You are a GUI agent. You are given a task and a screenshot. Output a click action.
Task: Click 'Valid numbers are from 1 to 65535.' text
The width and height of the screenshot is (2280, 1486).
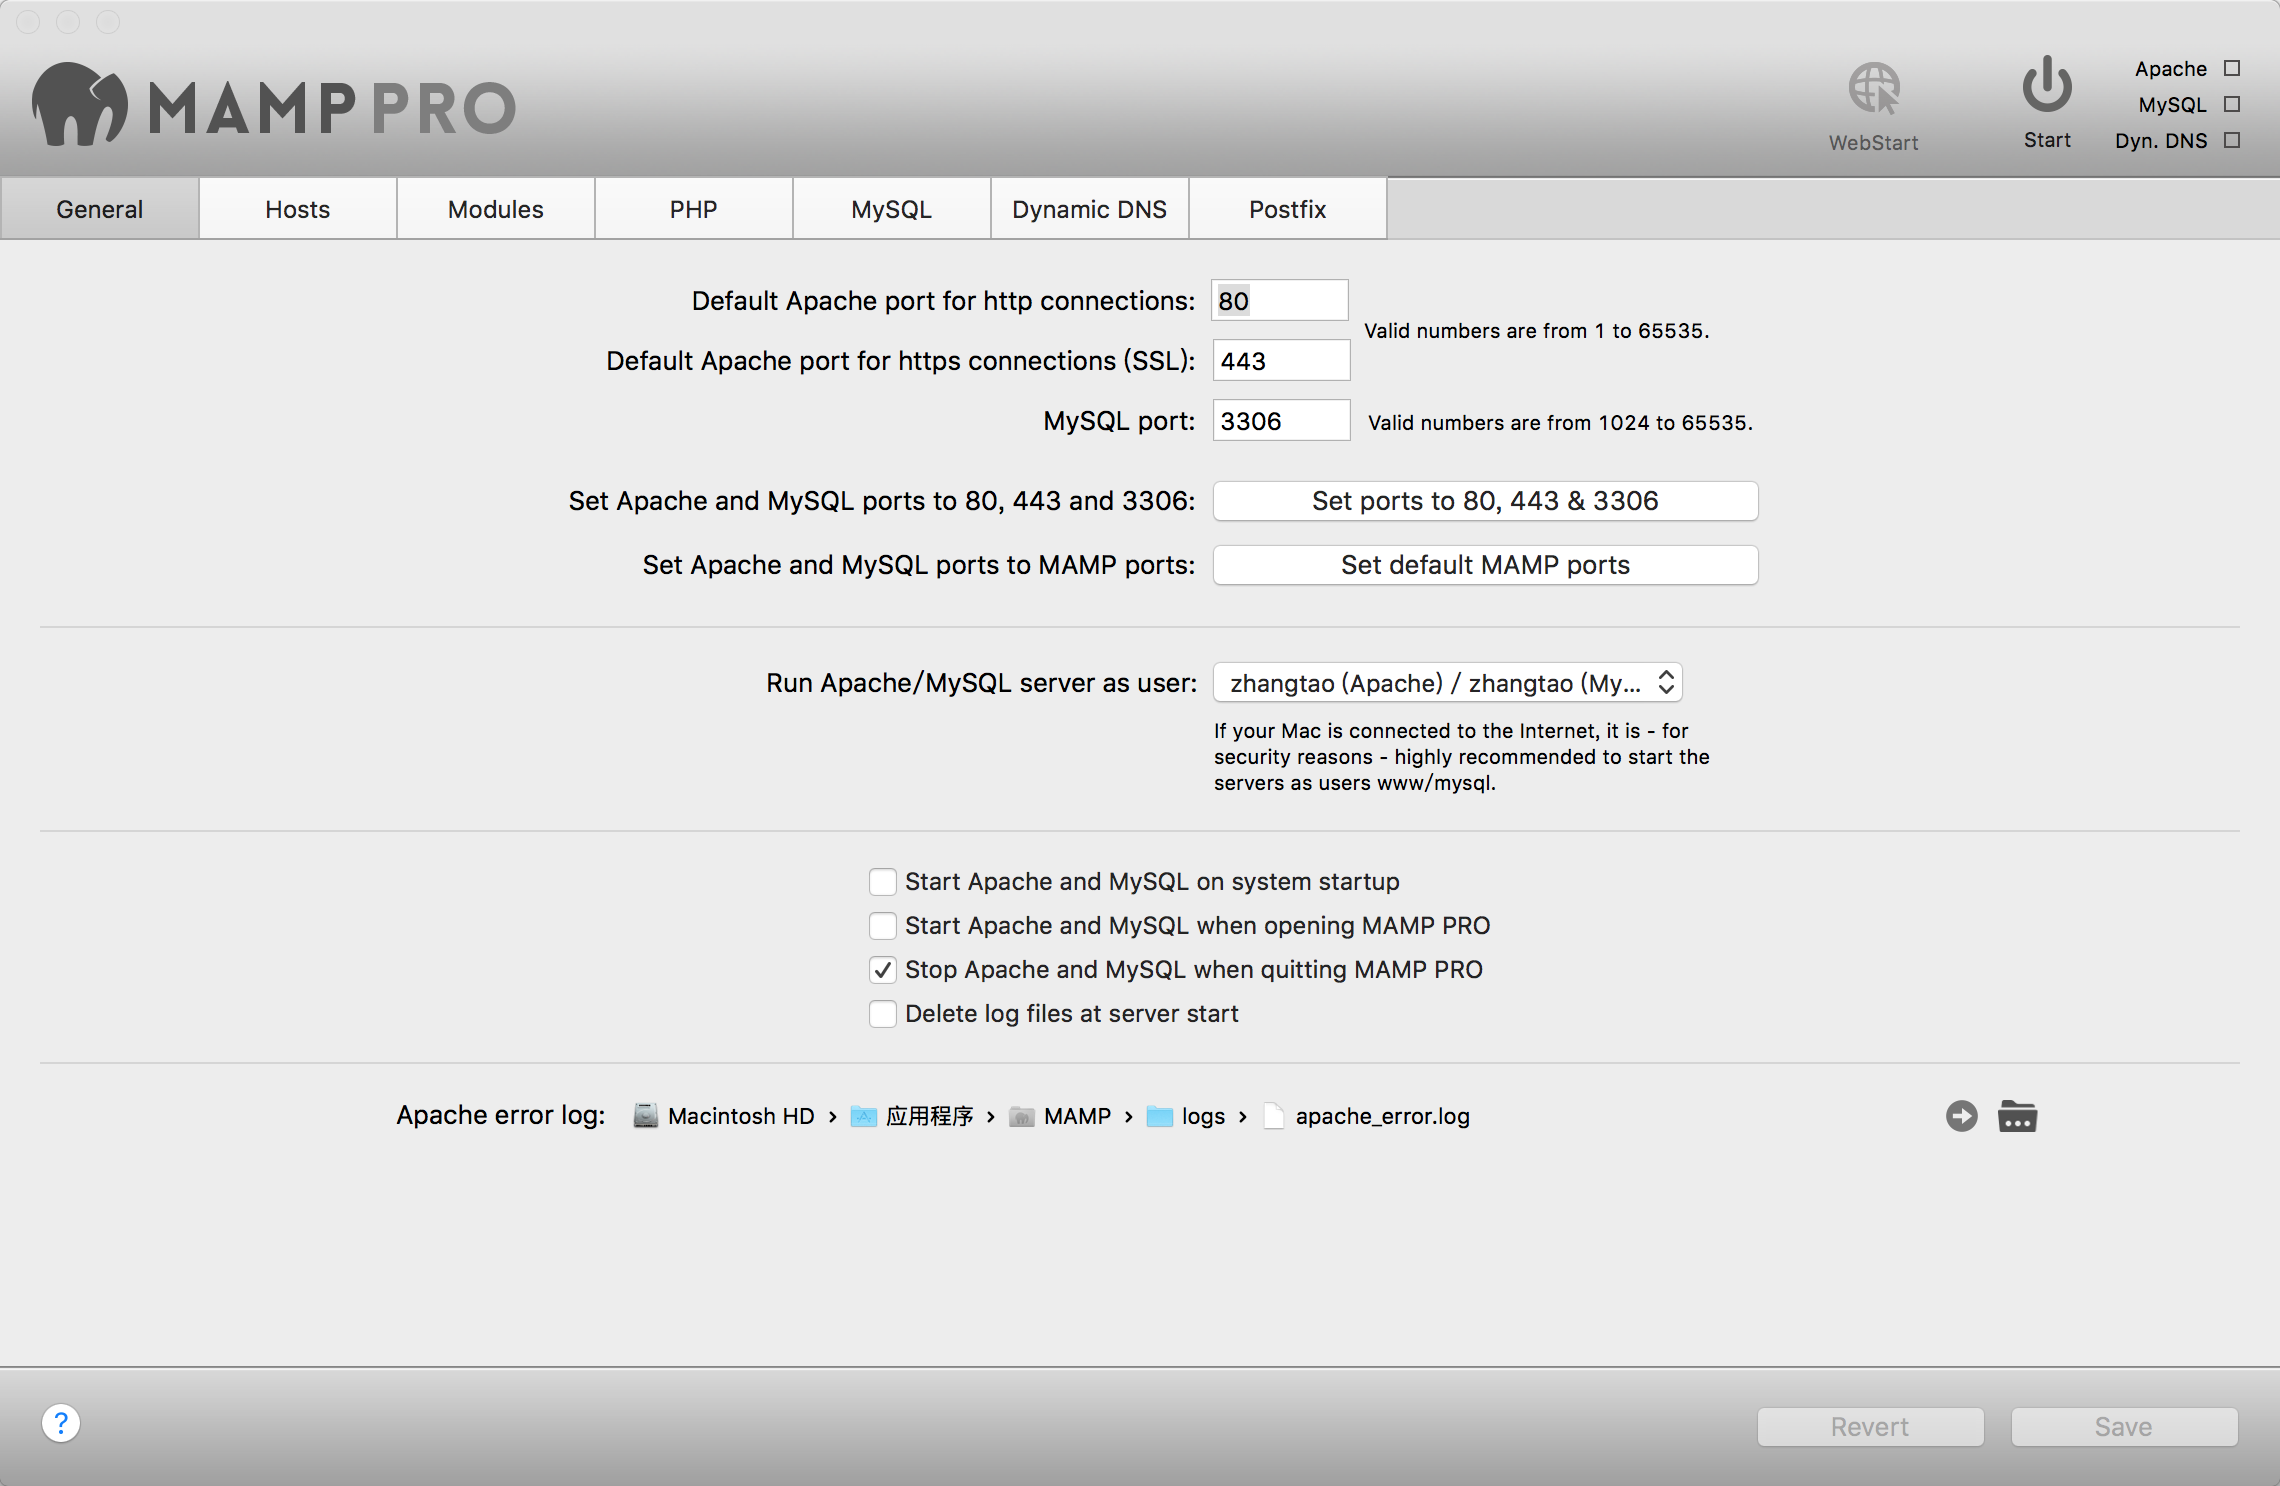1537,331
